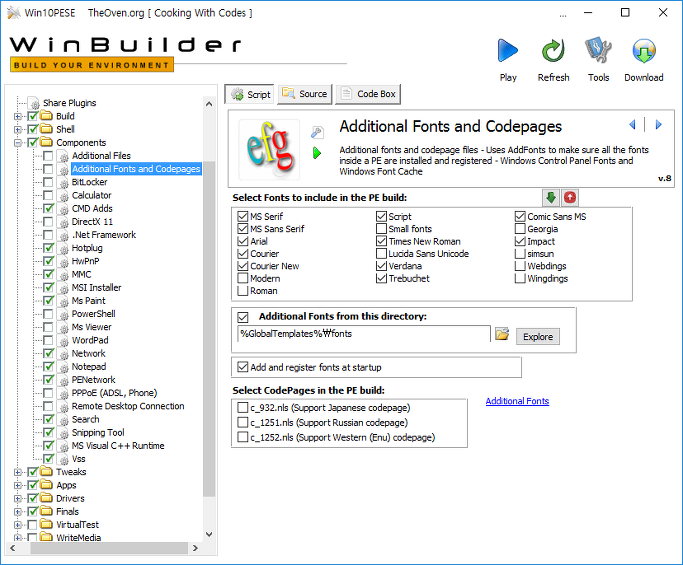The height and width of the screenshot is (565, 683).
Task: Enable c_932.nls Japanese codepage
Action: 243,407
